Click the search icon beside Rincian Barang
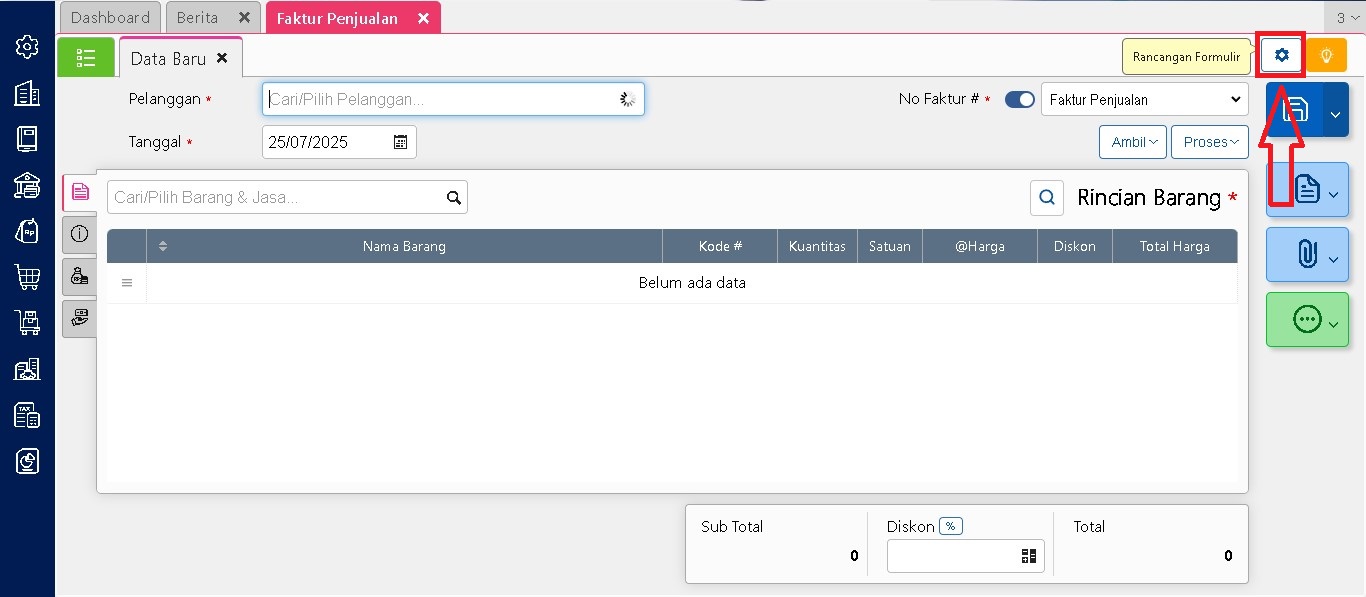This screenshot has width=1366, height=597. point(1046,198)
